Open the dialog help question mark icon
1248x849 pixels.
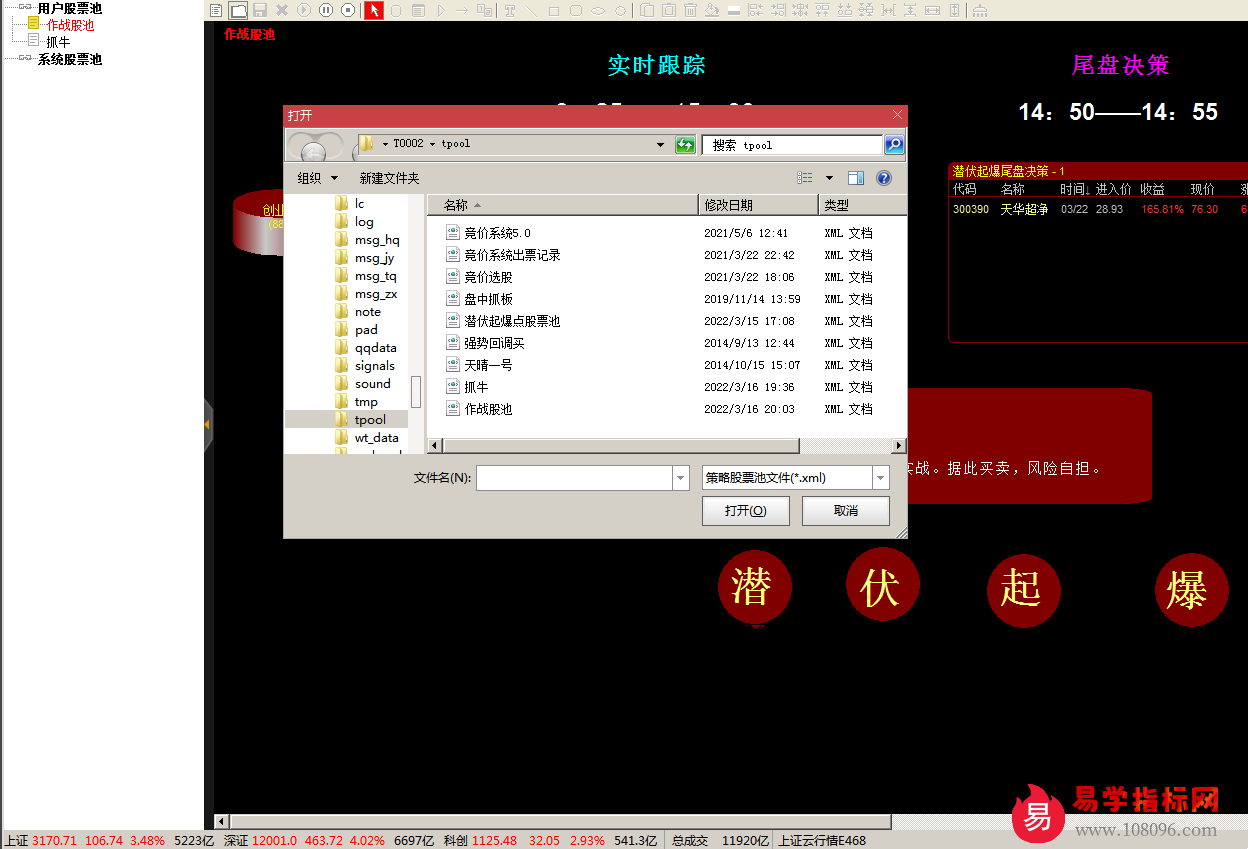pyautogui.click(x=884, y=178)
